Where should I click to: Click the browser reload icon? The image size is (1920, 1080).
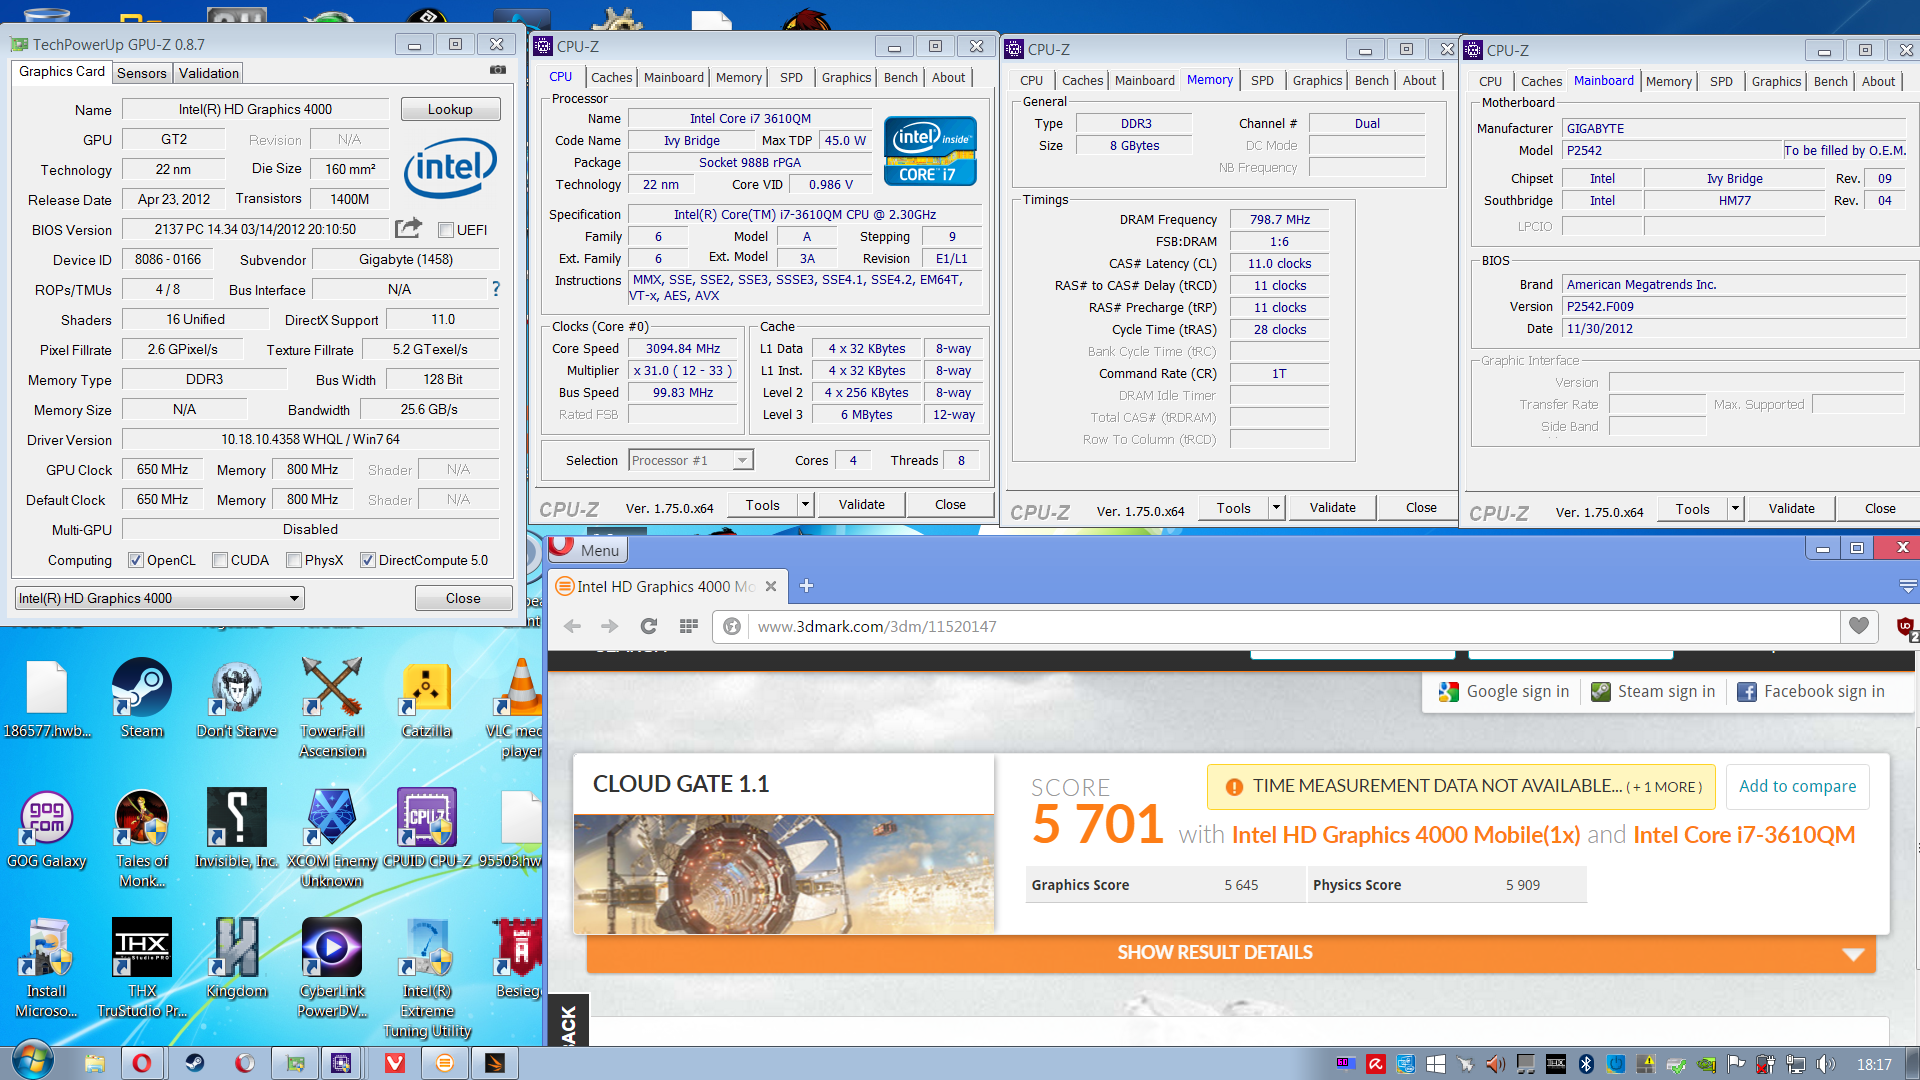(x=648, y=626)
